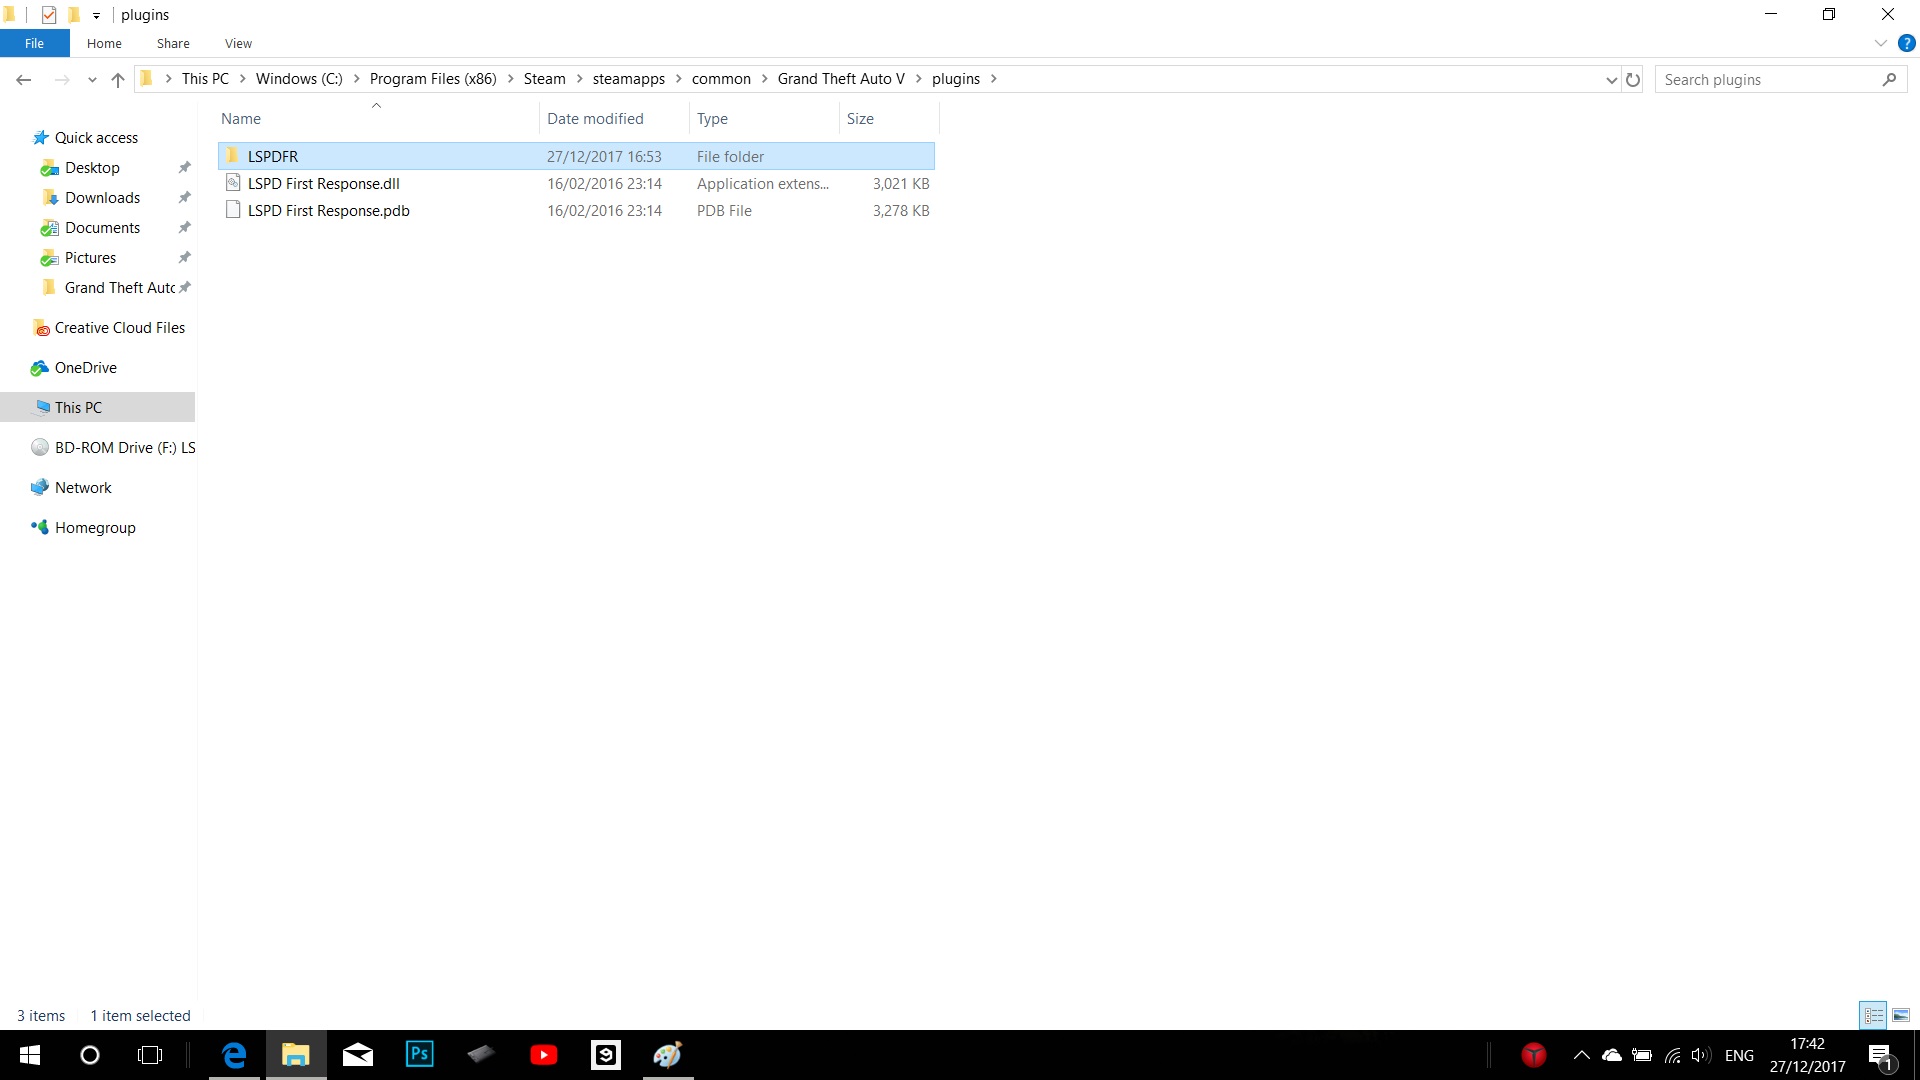
Task: Launch Microsoft Edge from the taskbar
Action: click(x=234, y=1054)
